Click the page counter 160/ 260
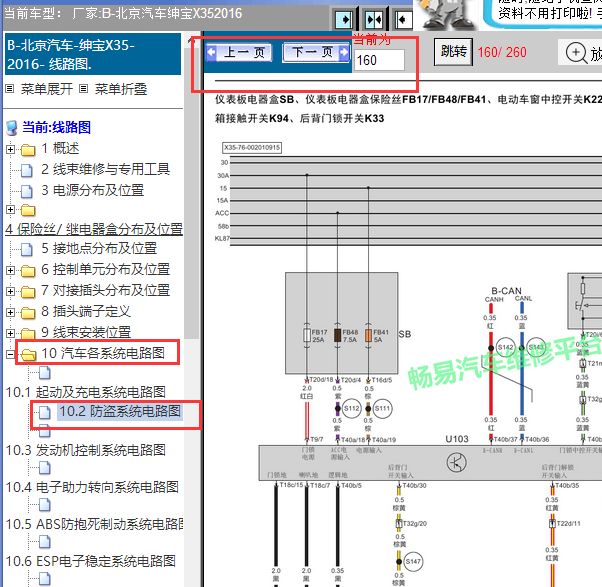 [x=502, y=52]
